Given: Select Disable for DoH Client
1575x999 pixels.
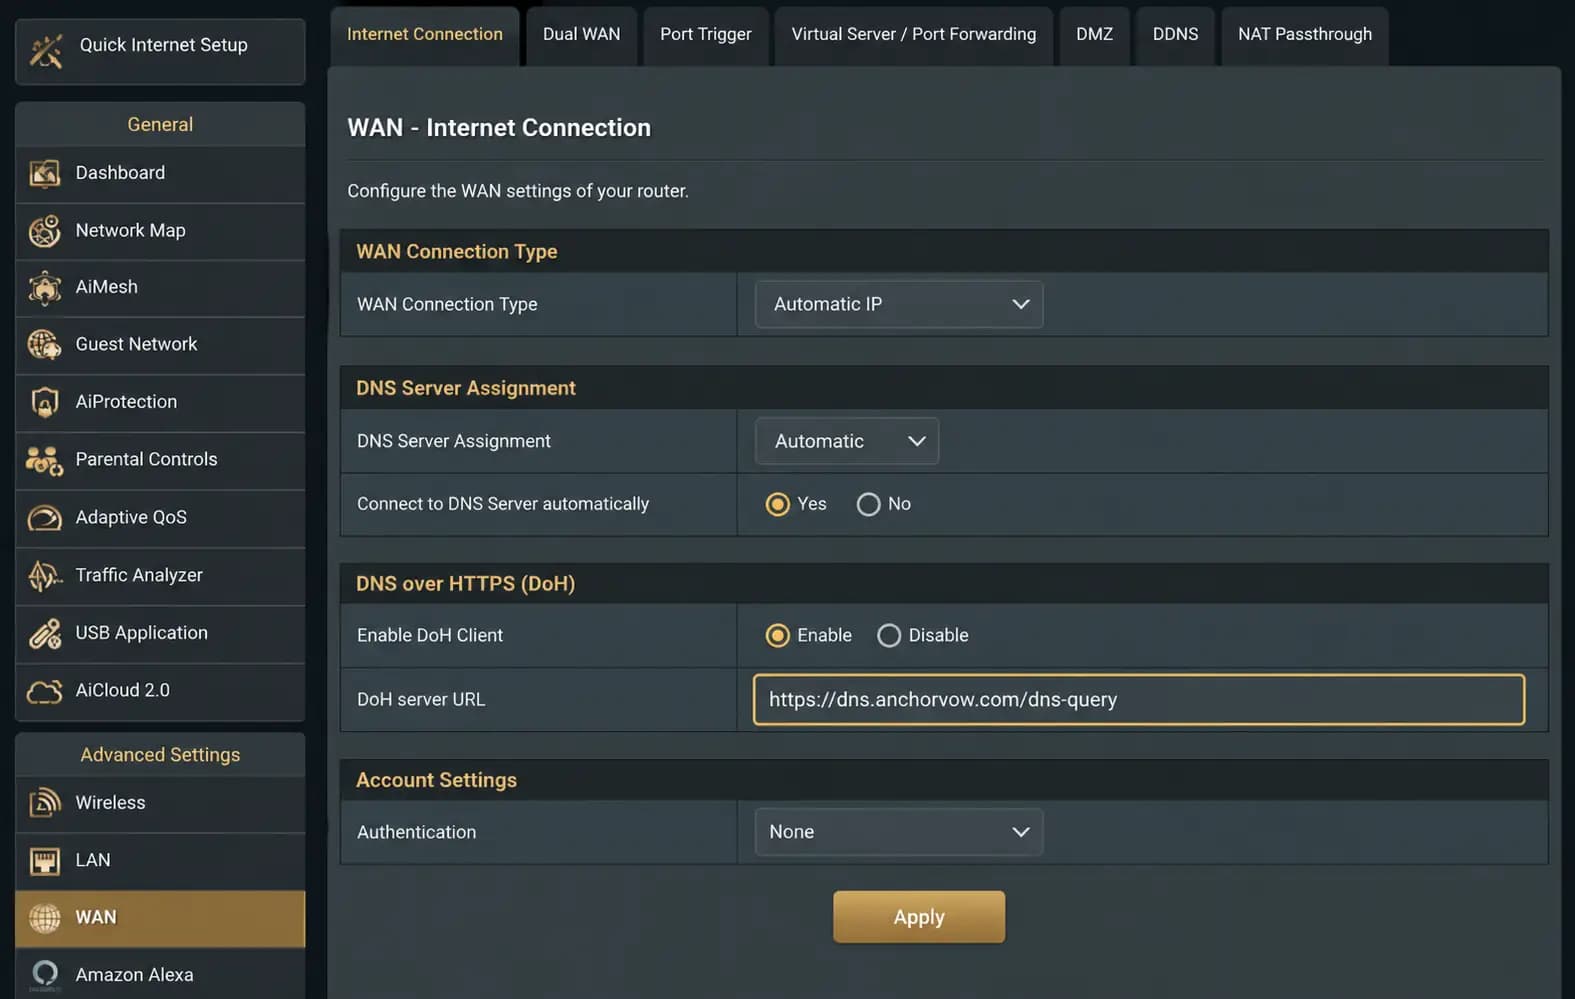Looking at the screenshot, I should click(888, 636).
